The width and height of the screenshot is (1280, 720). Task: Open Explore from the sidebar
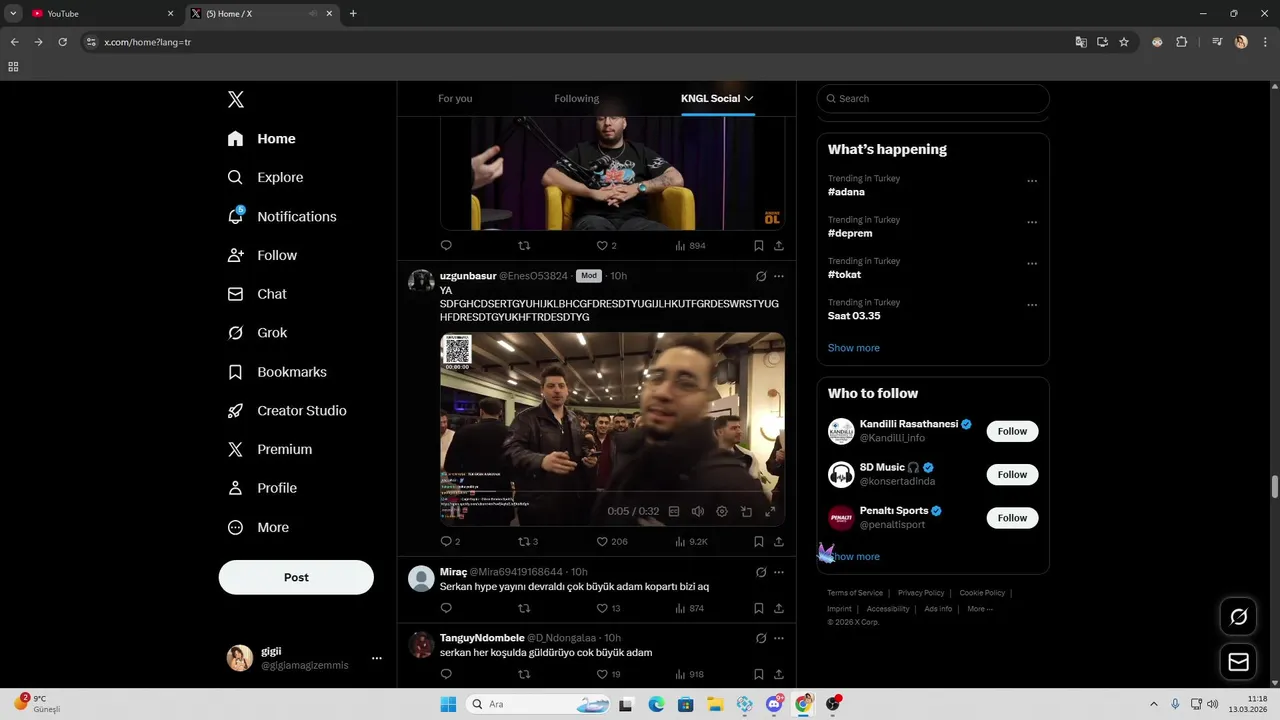(266, 177)
